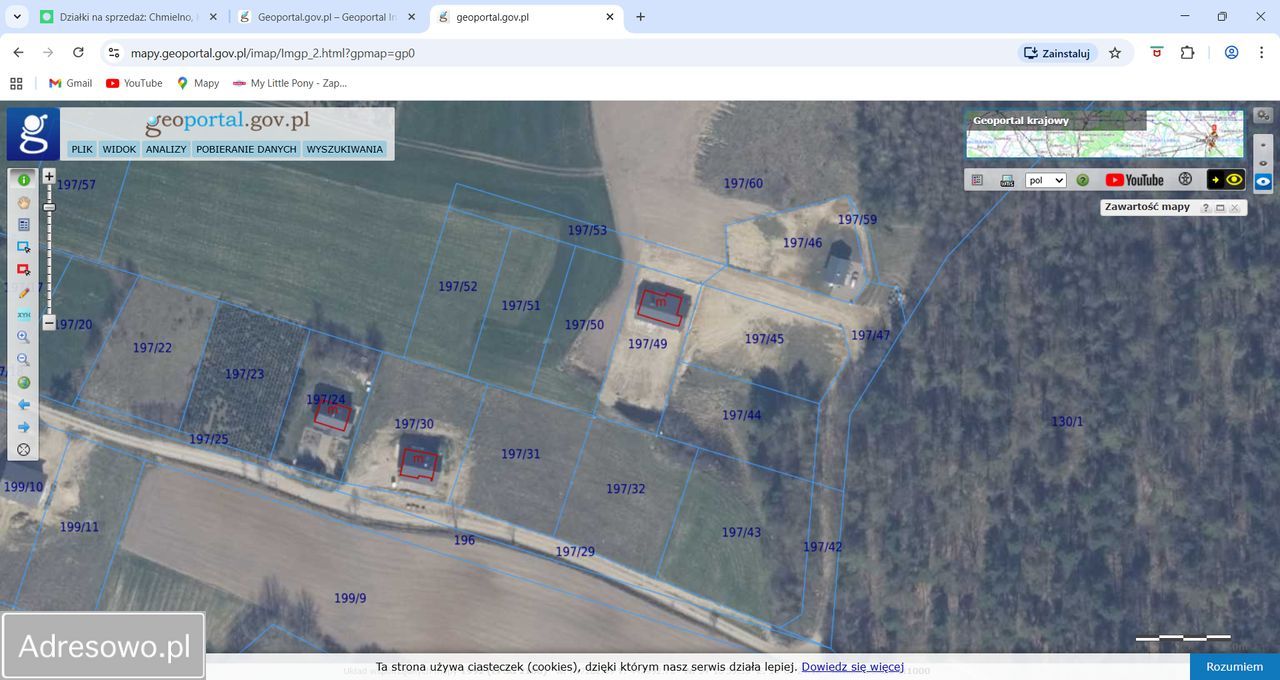Viewport: 1280px width, 680px height.
Task: Toggle the yellow-eye high contrast mode
Action: (1226, 180)
